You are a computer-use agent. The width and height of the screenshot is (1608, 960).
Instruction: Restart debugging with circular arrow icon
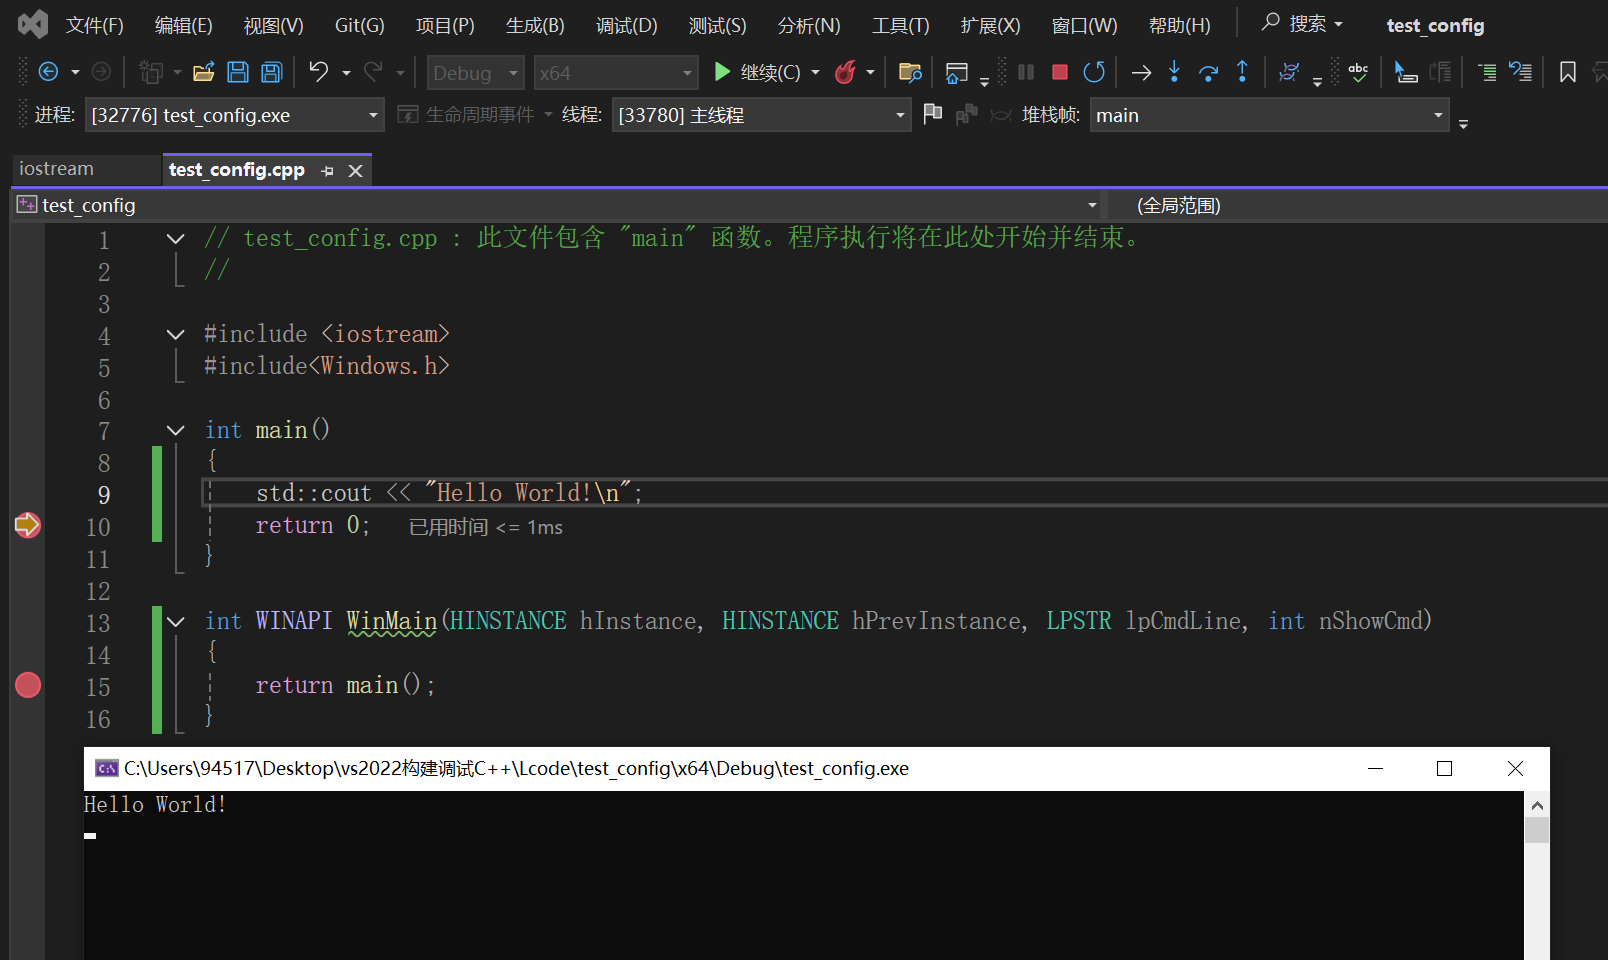pyautogui.click(x=1094, y=72)
